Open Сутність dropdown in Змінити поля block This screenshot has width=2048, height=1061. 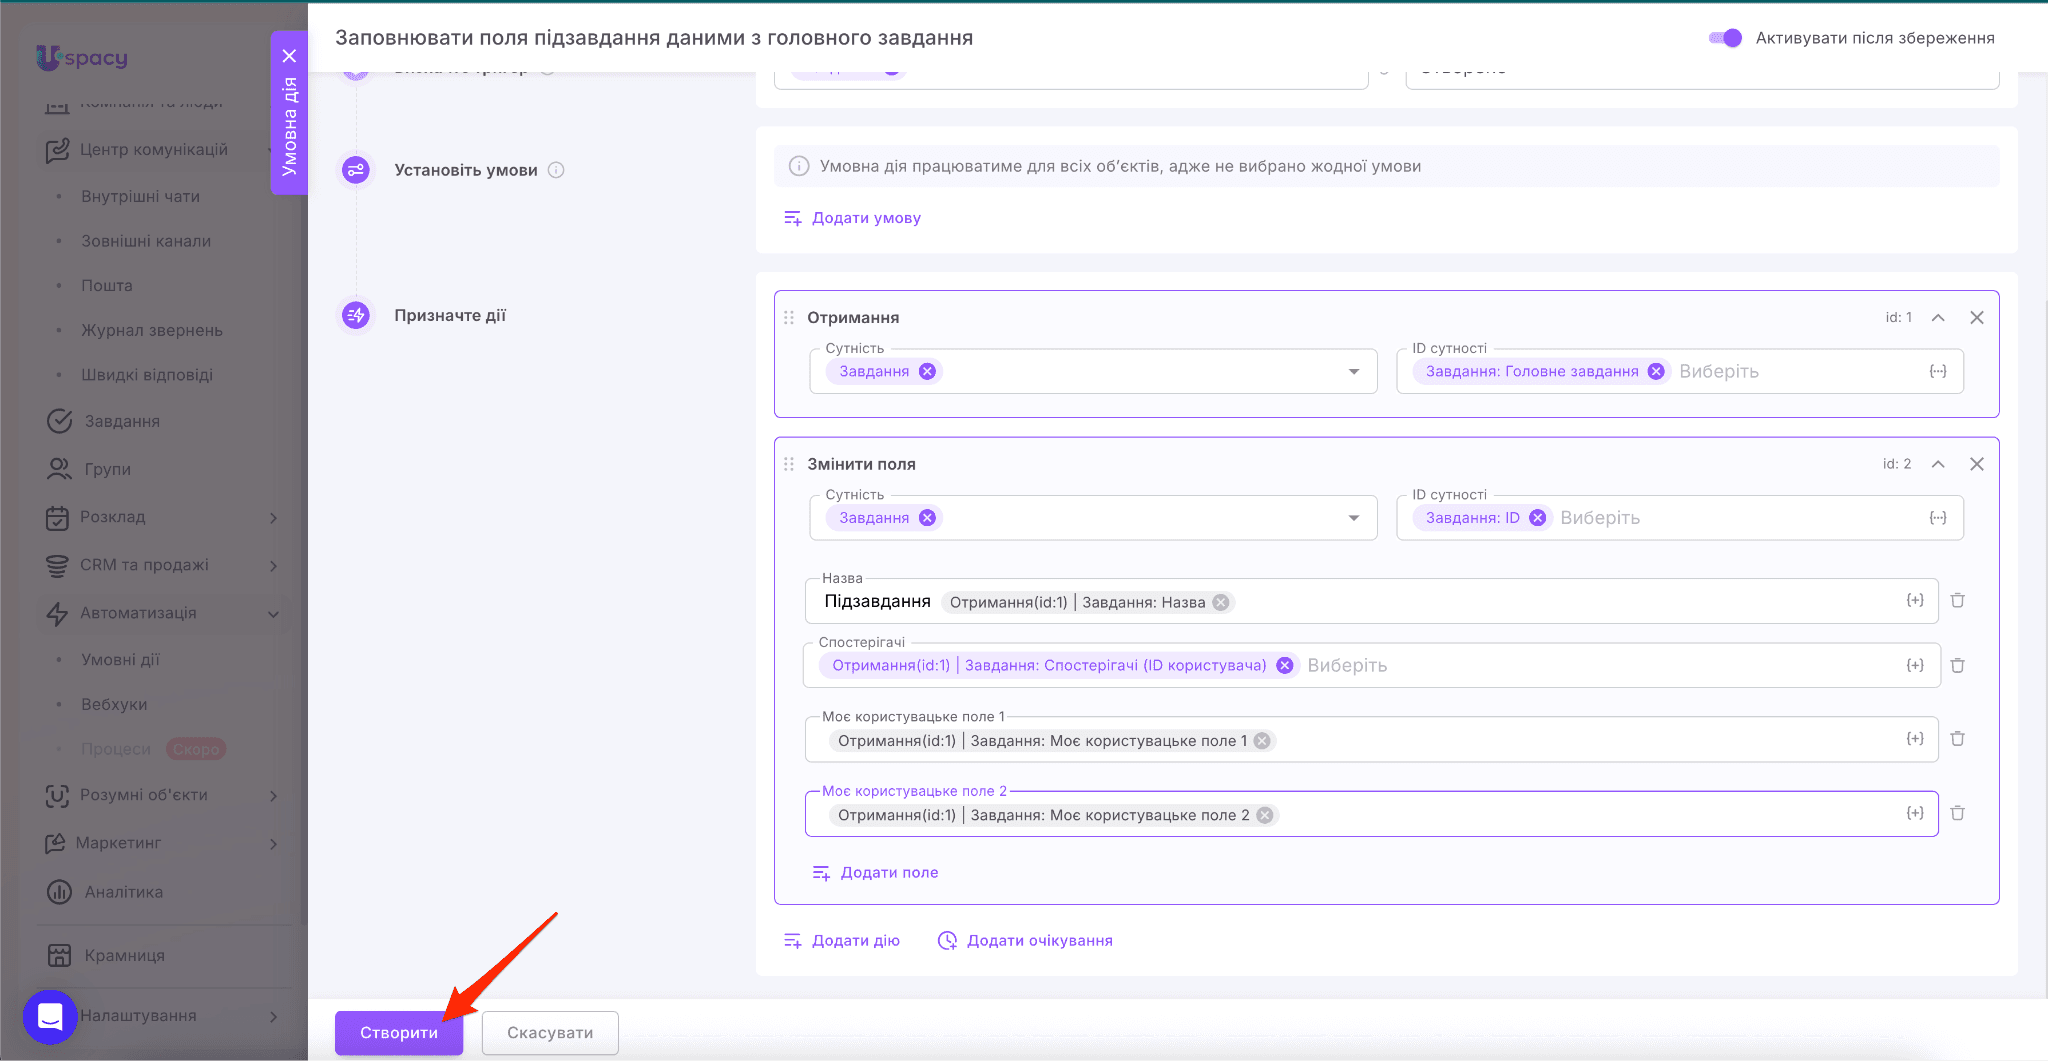(x=1353, y=518)
